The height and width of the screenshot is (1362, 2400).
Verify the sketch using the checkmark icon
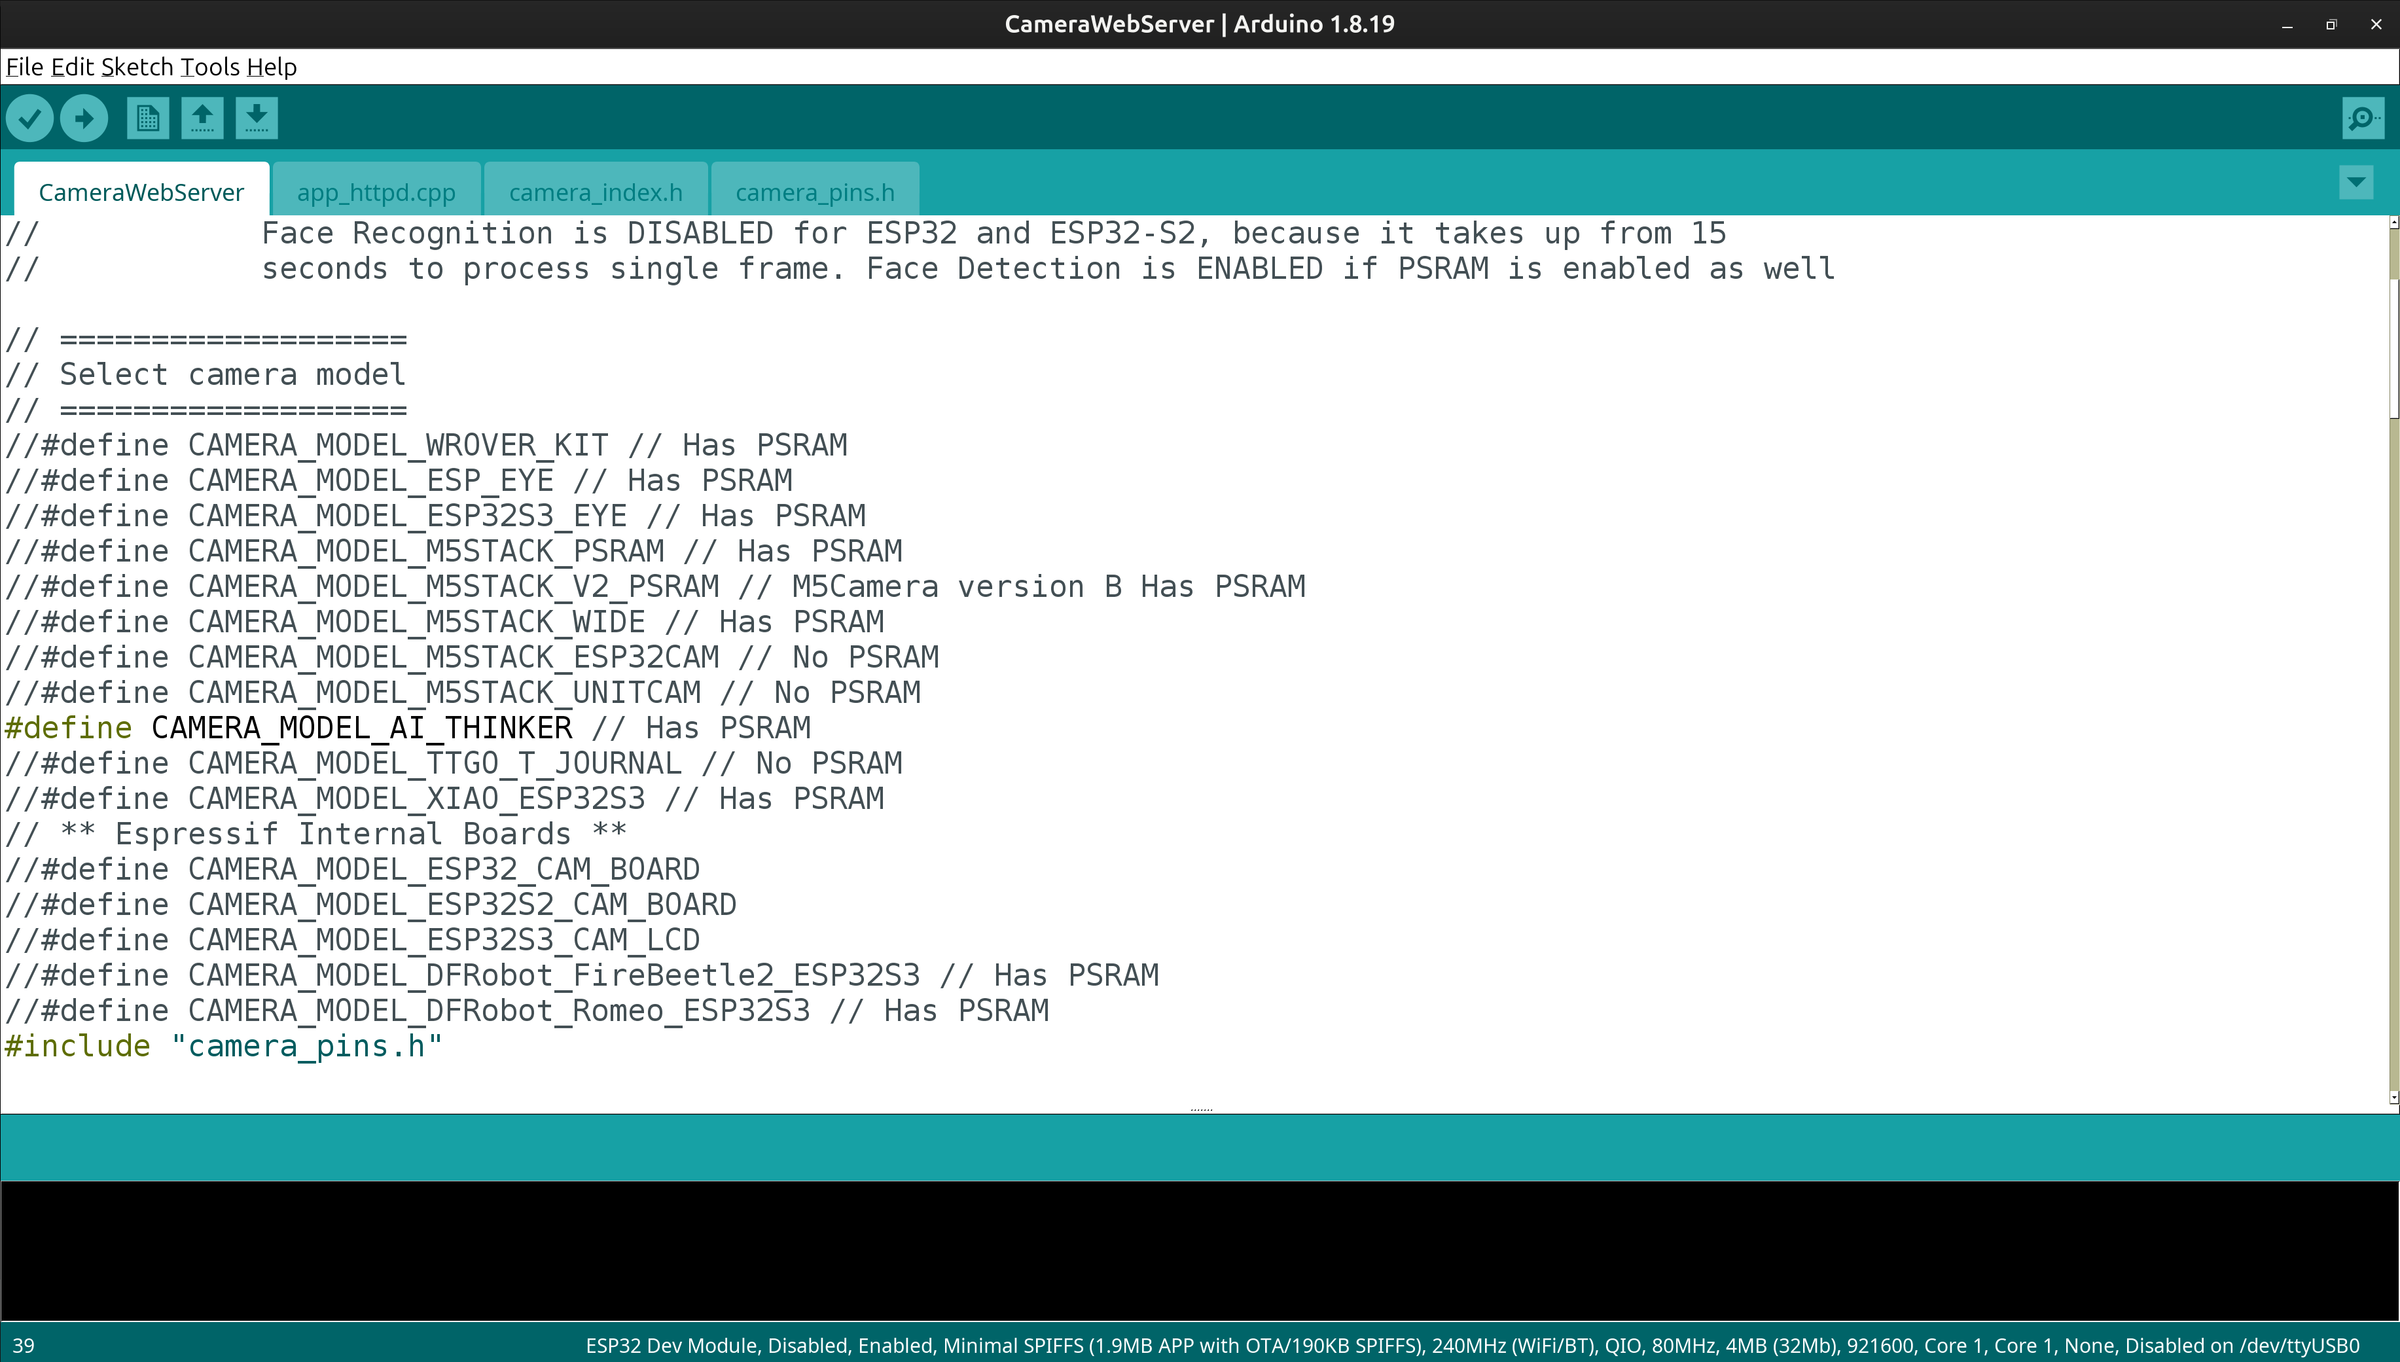coord(29,117)
